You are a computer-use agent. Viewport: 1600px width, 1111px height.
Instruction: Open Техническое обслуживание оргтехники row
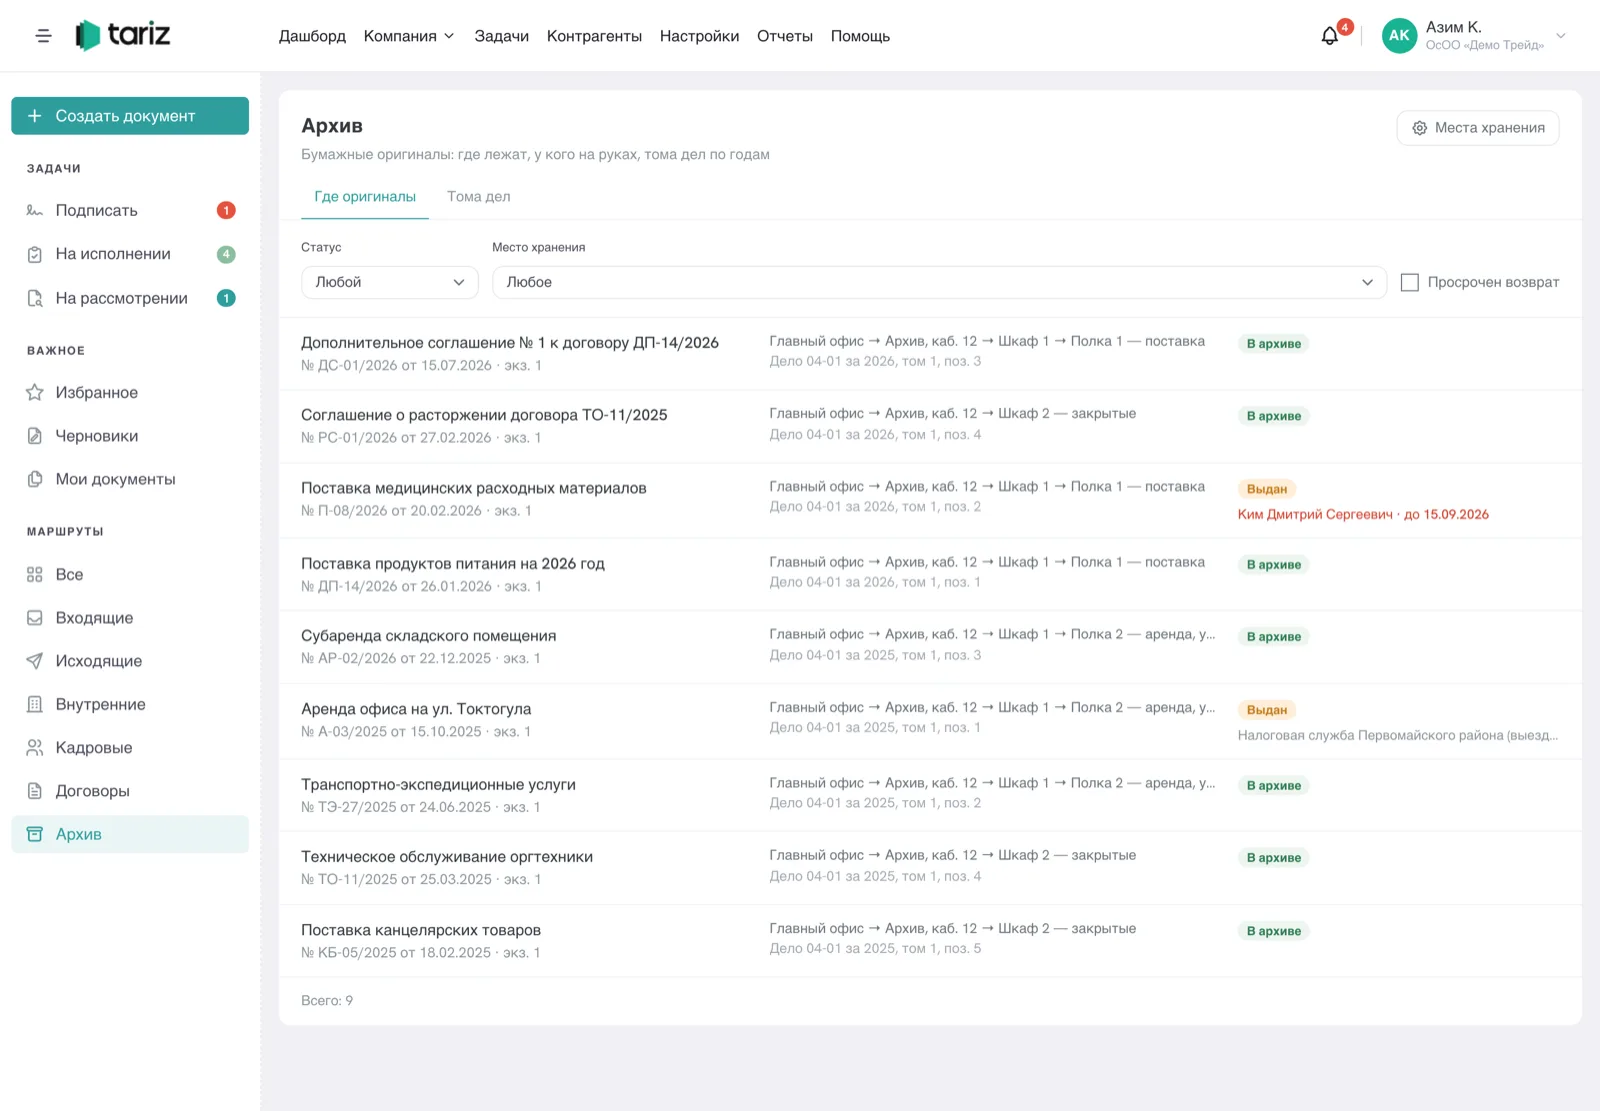(930, 868)
